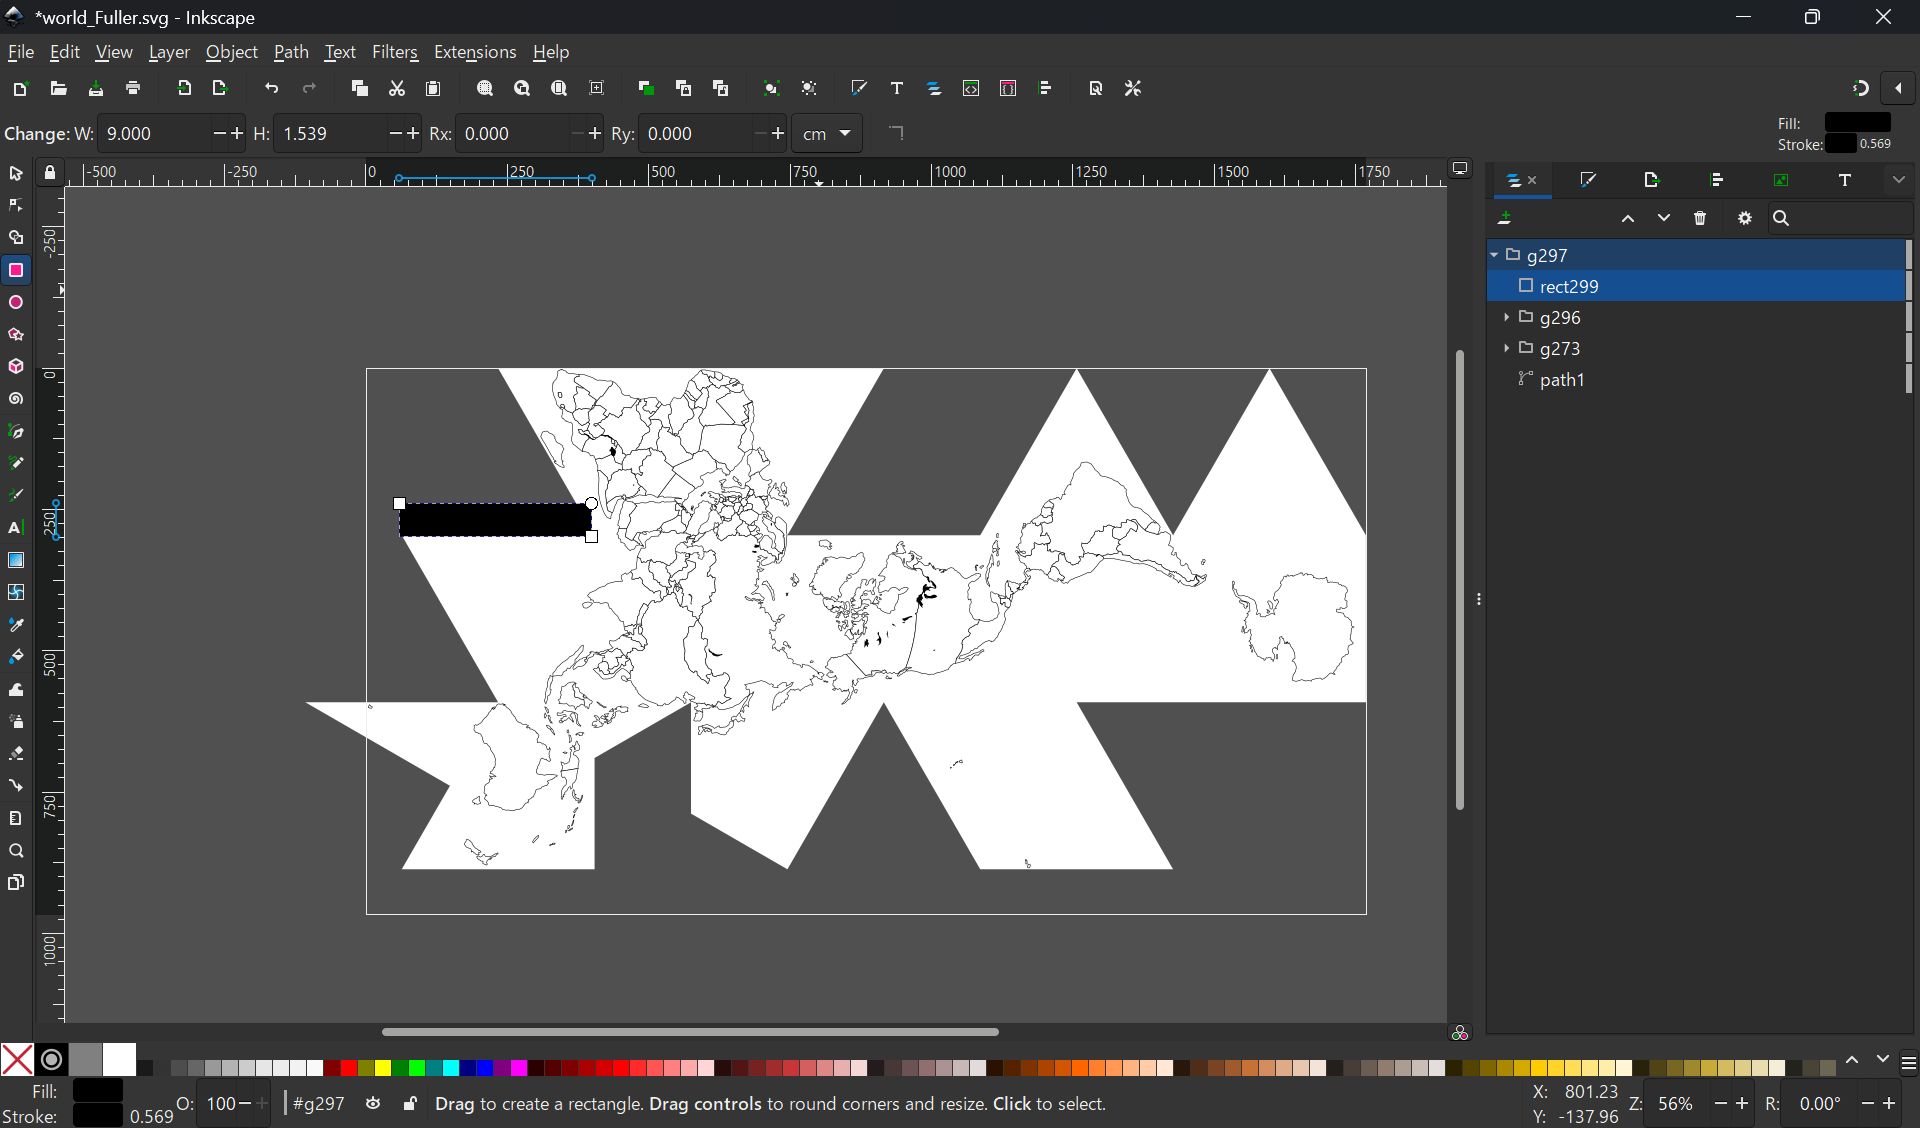Toggle display mode icon above scrollbar
The width and height of the screenshot is (1920, 1128).
pos(1460,169)
